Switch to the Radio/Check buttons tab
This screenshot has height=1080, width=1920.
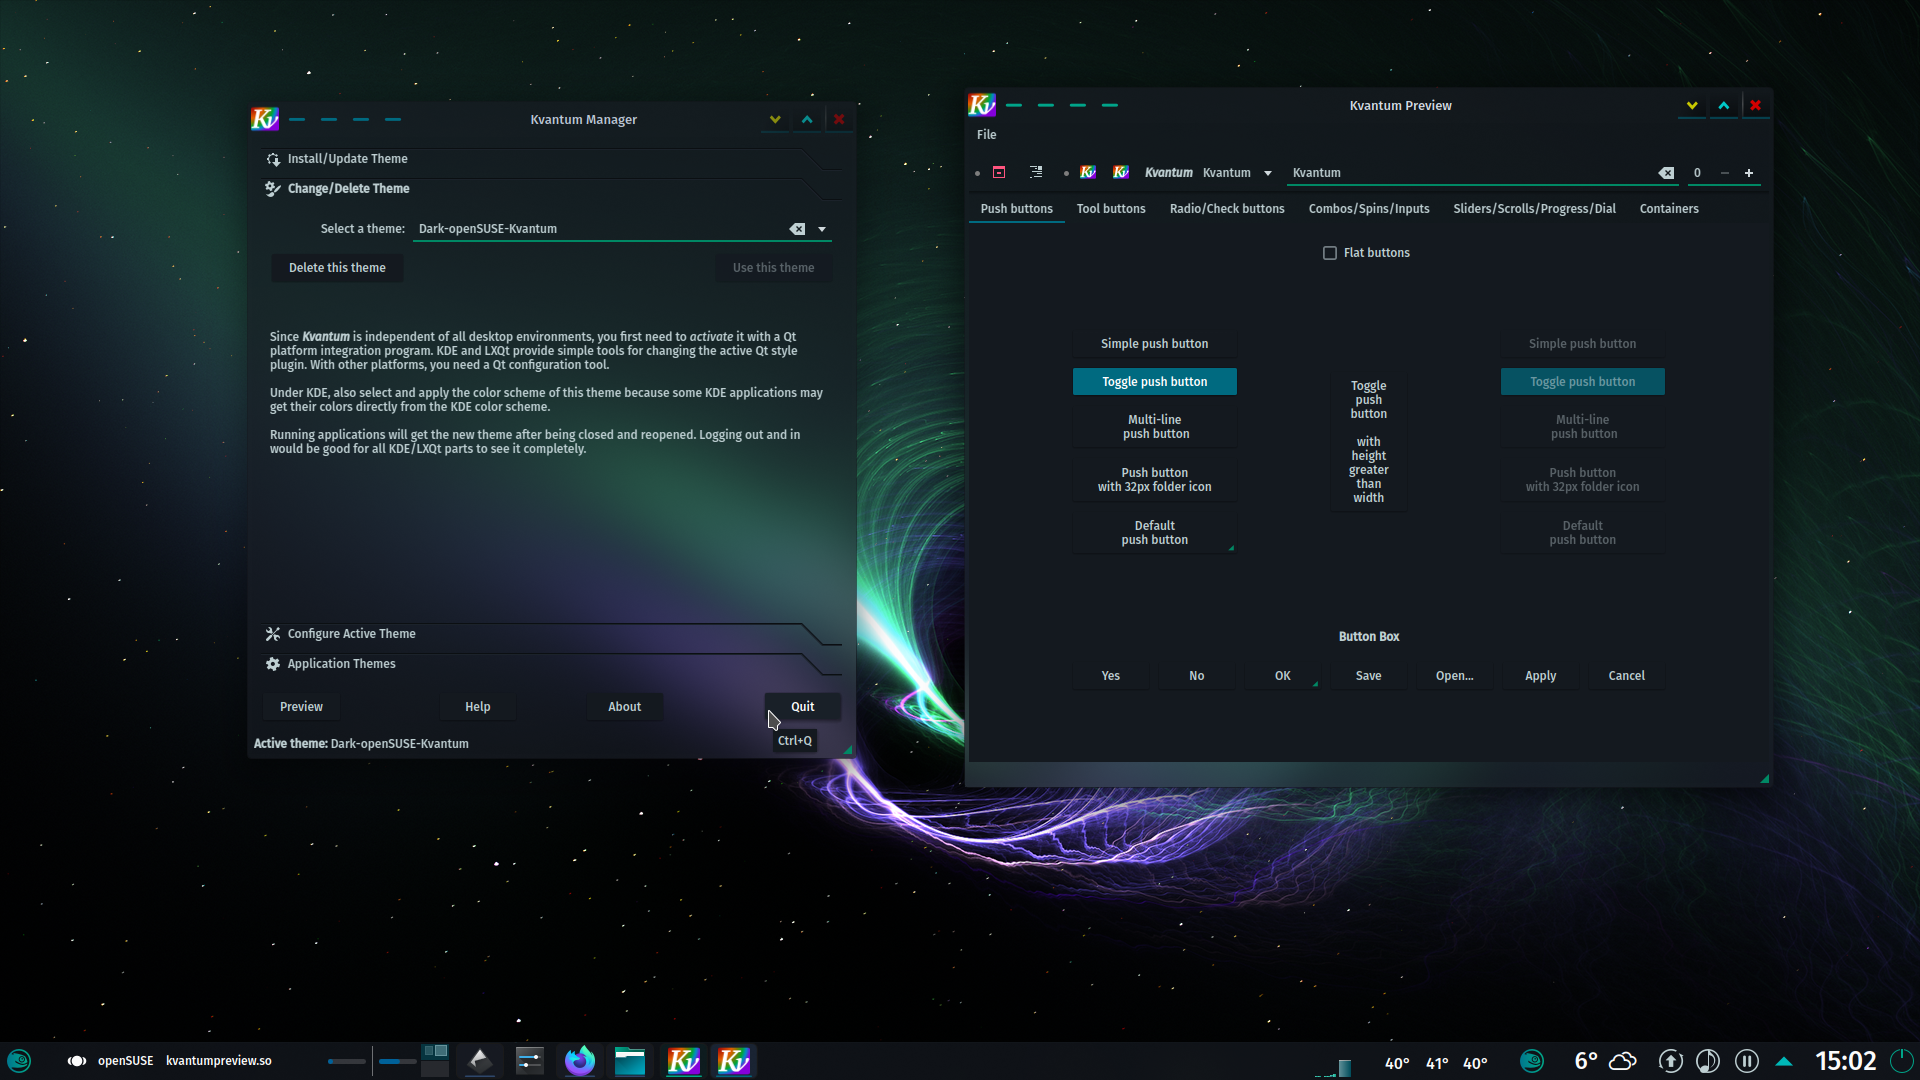1227,209
